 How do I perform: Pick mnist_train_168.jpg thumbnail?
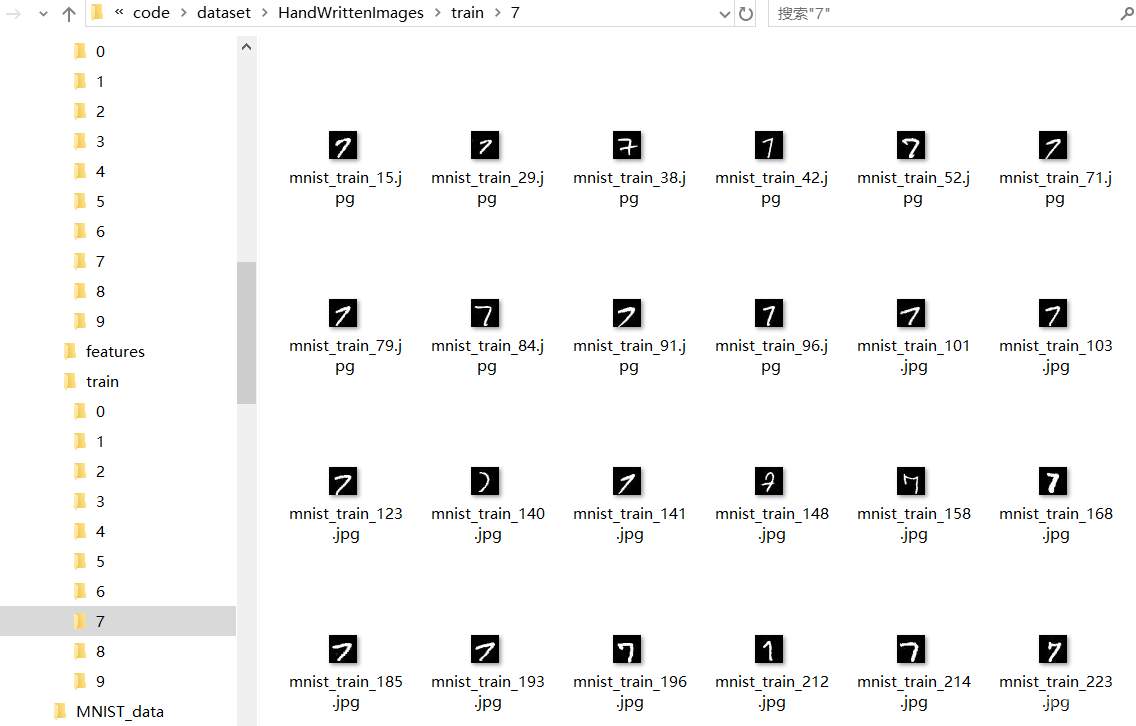coord(1053,482)
